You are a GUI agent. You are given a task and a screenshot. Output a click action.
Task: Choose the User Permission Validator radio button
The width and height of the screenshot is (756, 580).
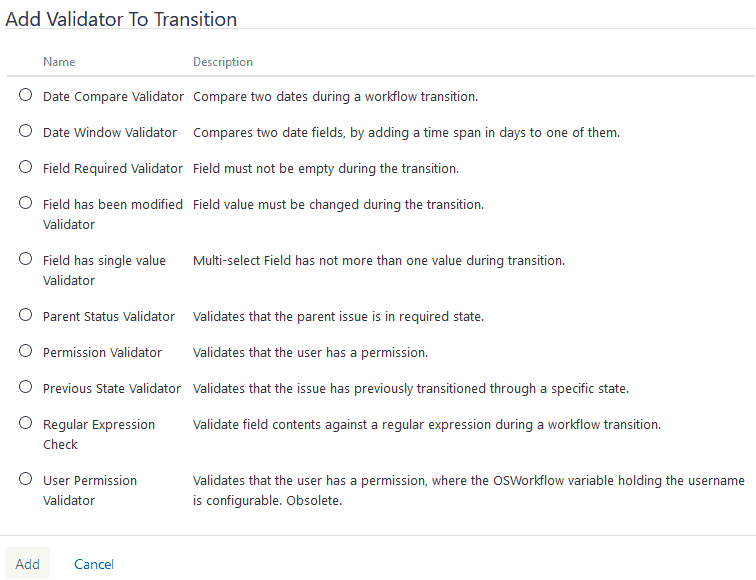(x=26, y=479)
